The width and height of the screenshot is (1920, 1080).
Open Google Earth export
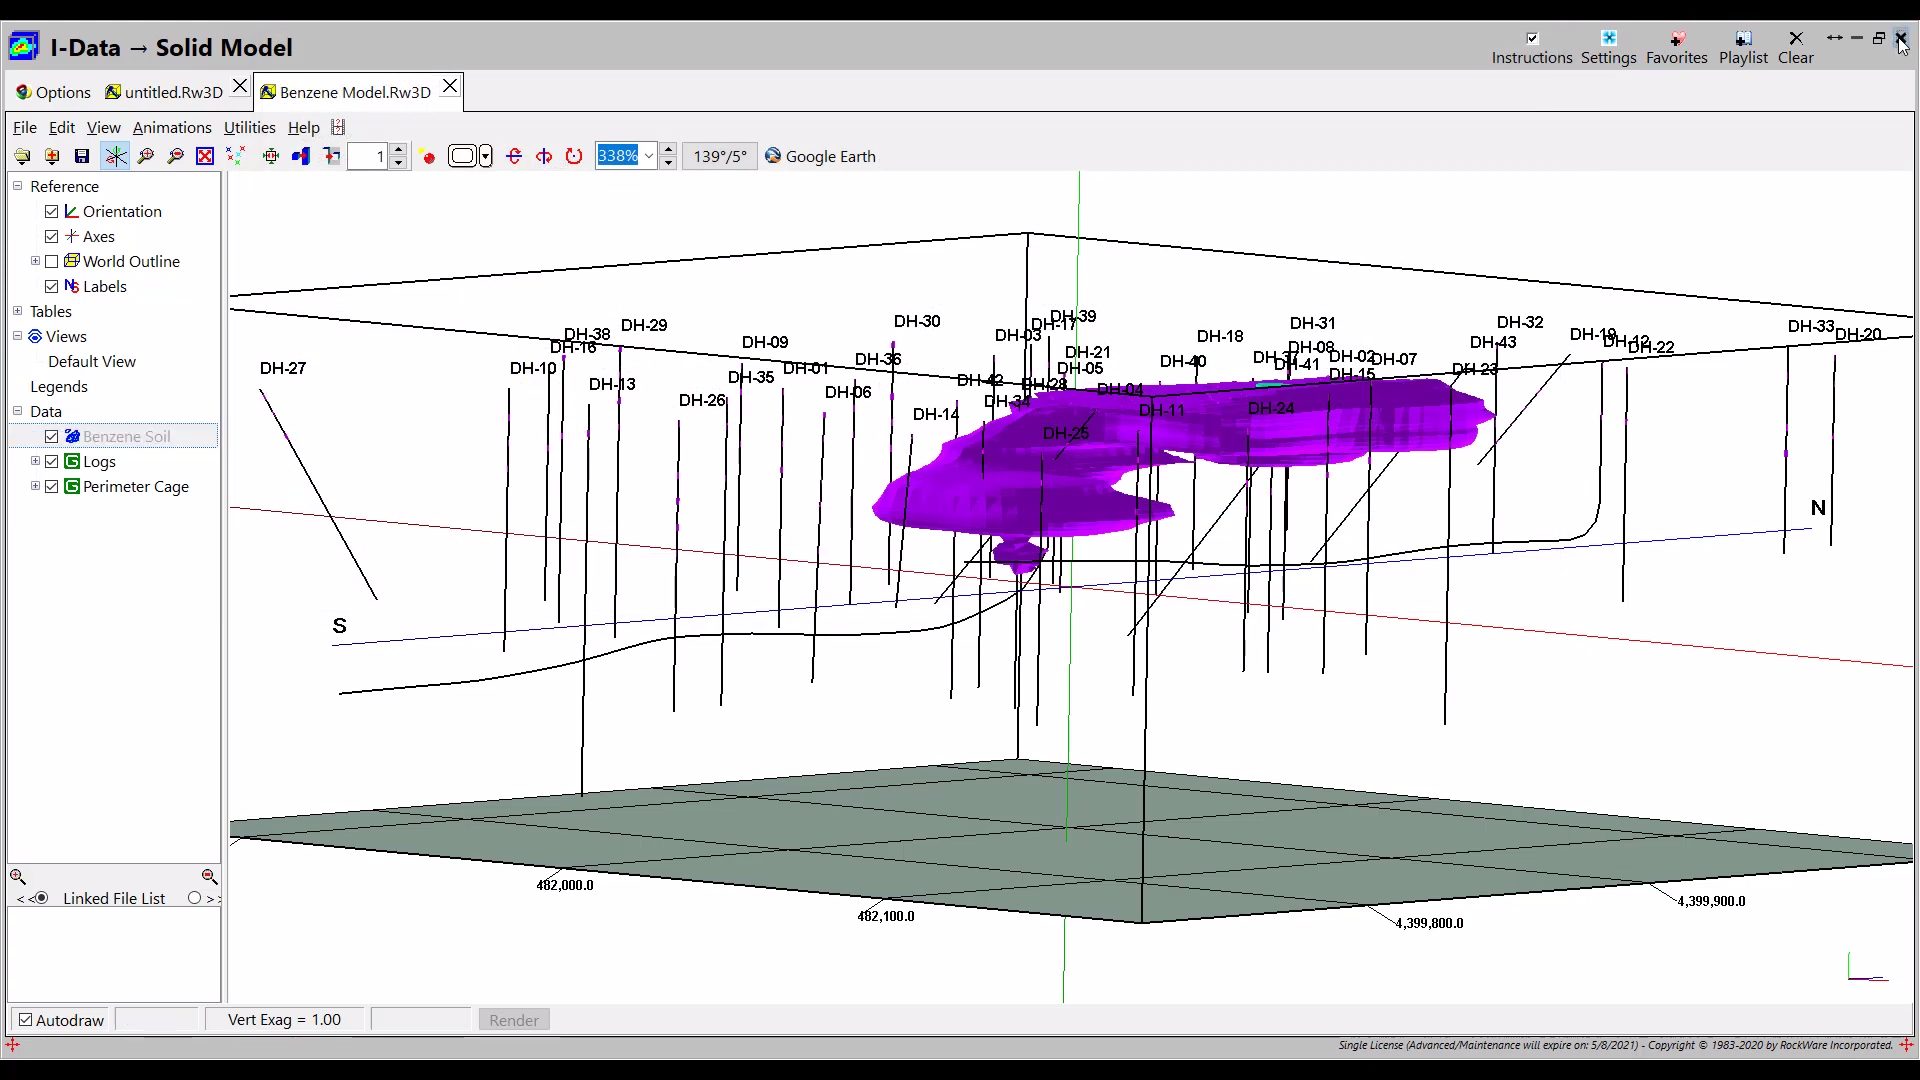click(x=820, y=156)
